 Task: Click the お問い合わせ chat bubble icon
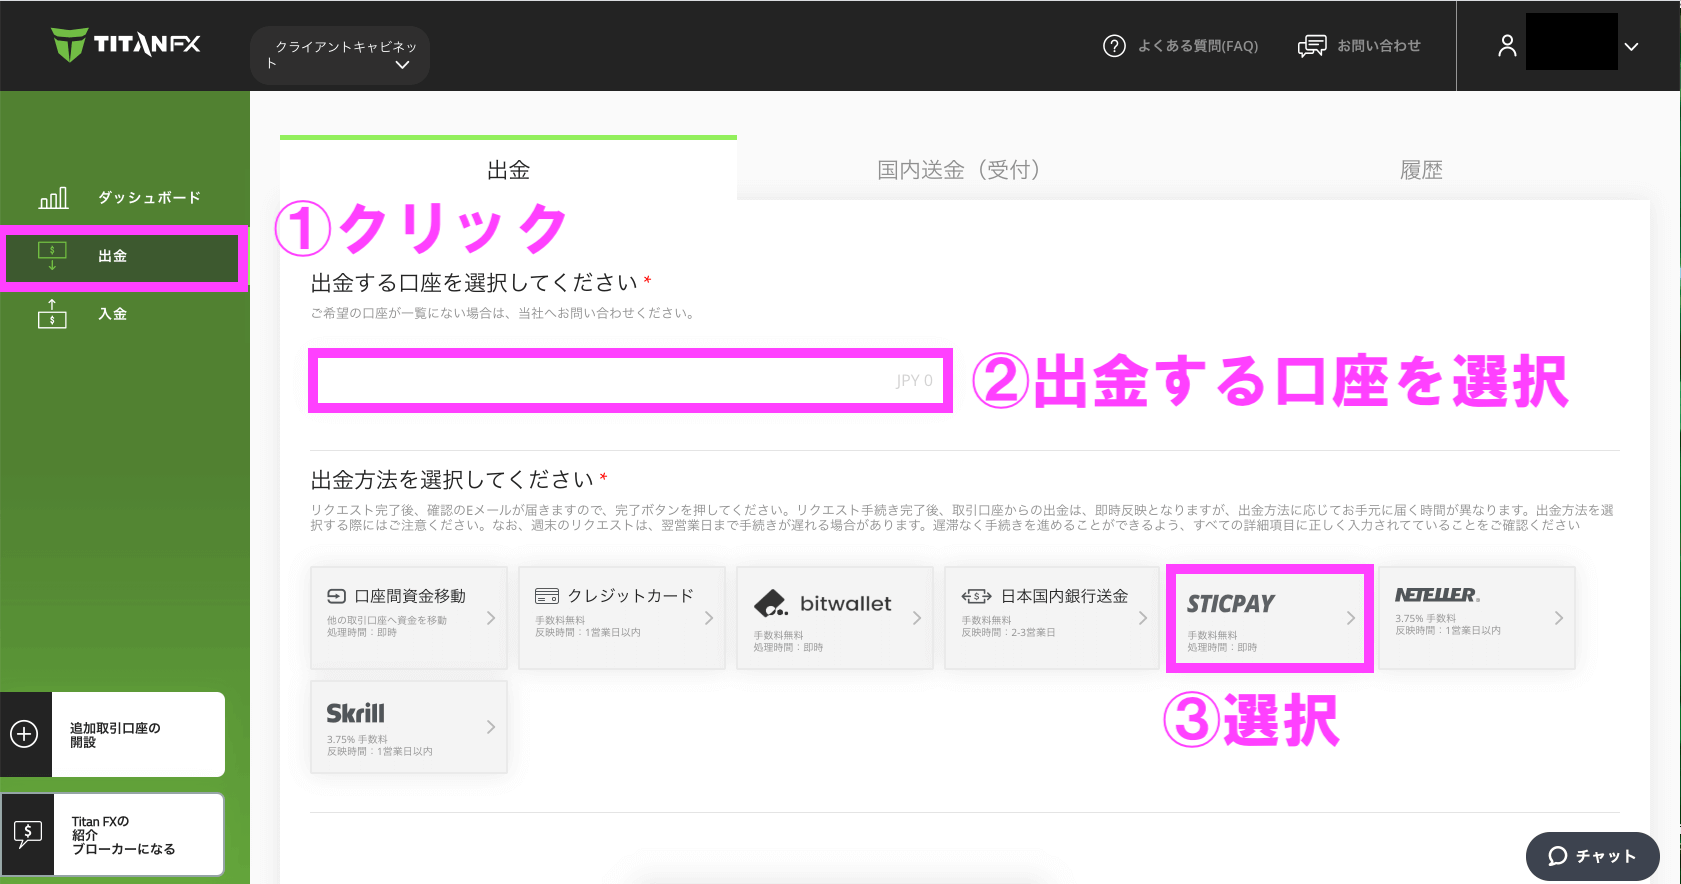[x=1311, y=46]
